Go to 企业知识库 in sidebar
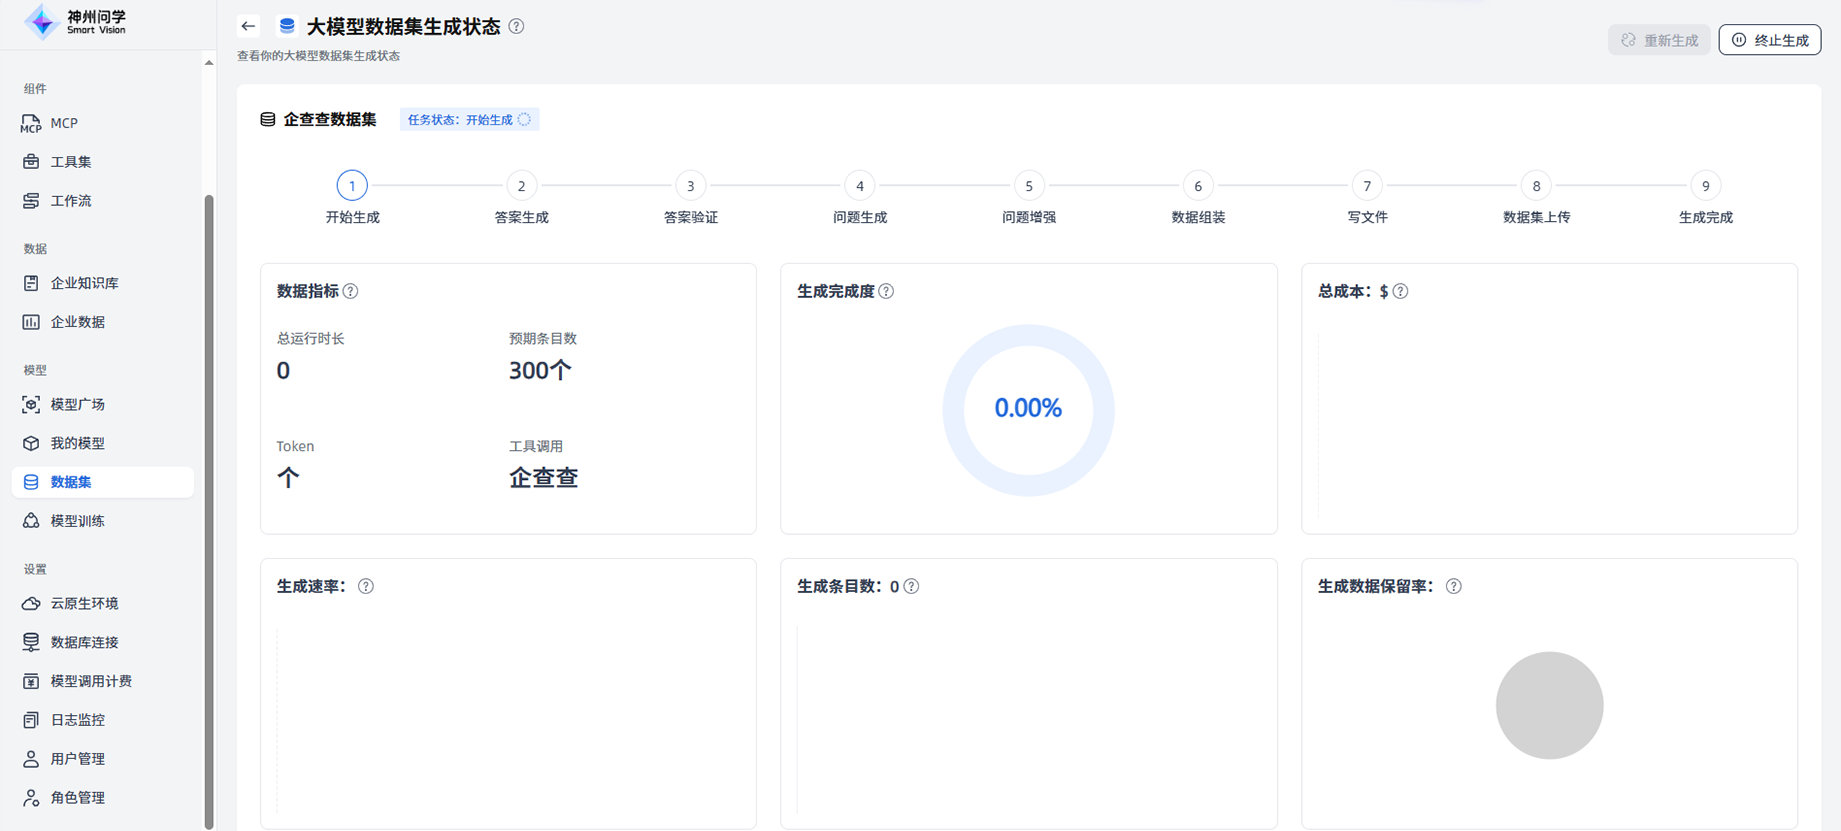 (84, 283)
